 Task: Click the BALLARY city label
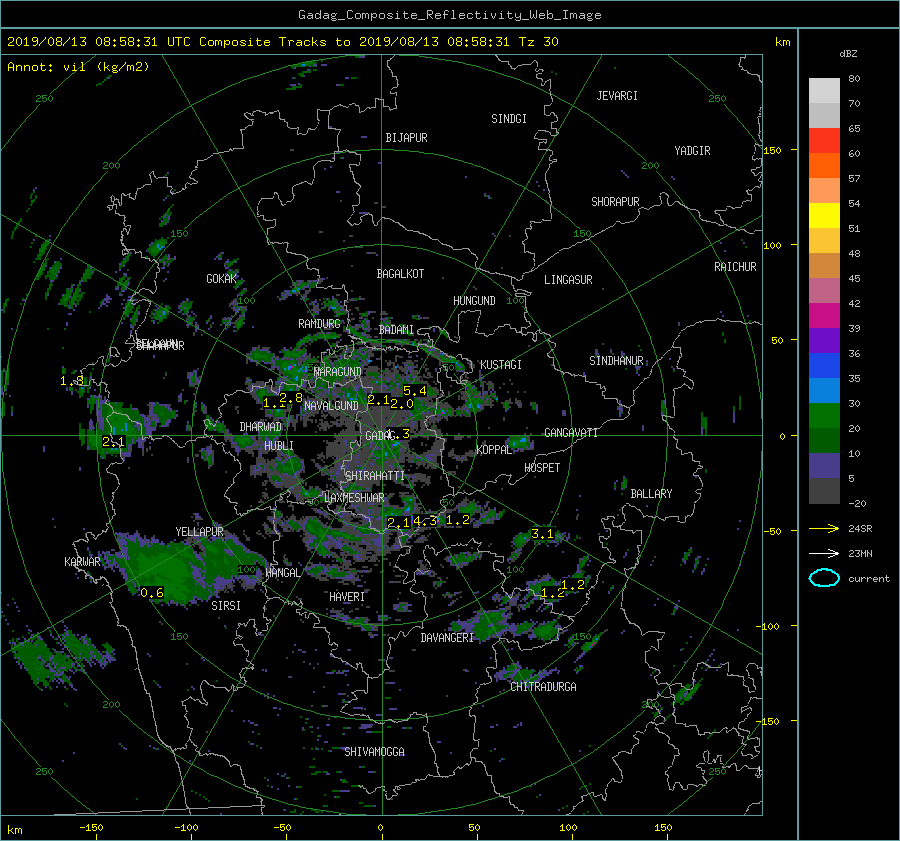coord(651,494)
